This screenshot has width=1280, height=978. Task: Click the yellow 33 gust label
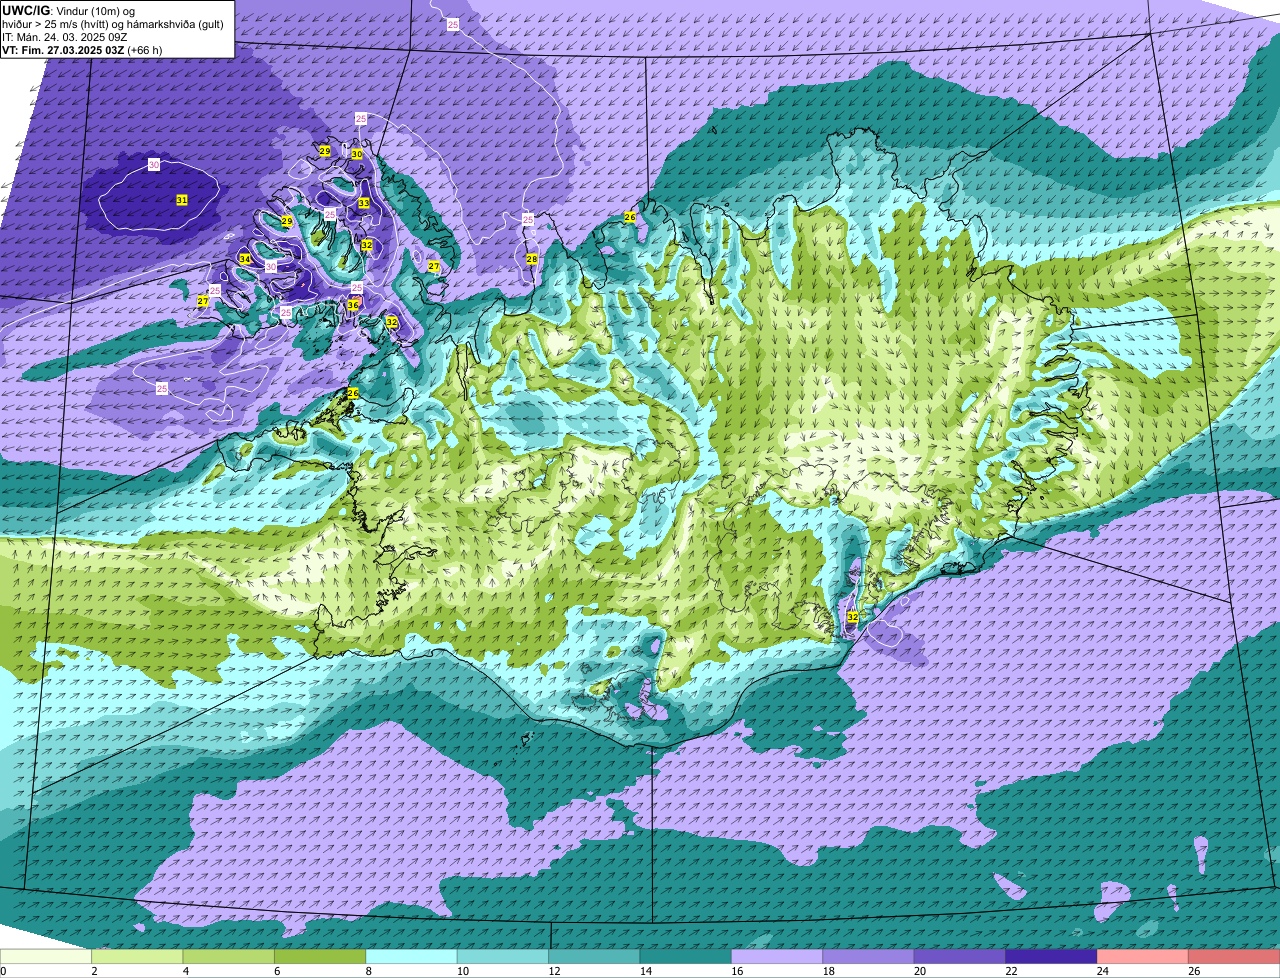(364, 203)
